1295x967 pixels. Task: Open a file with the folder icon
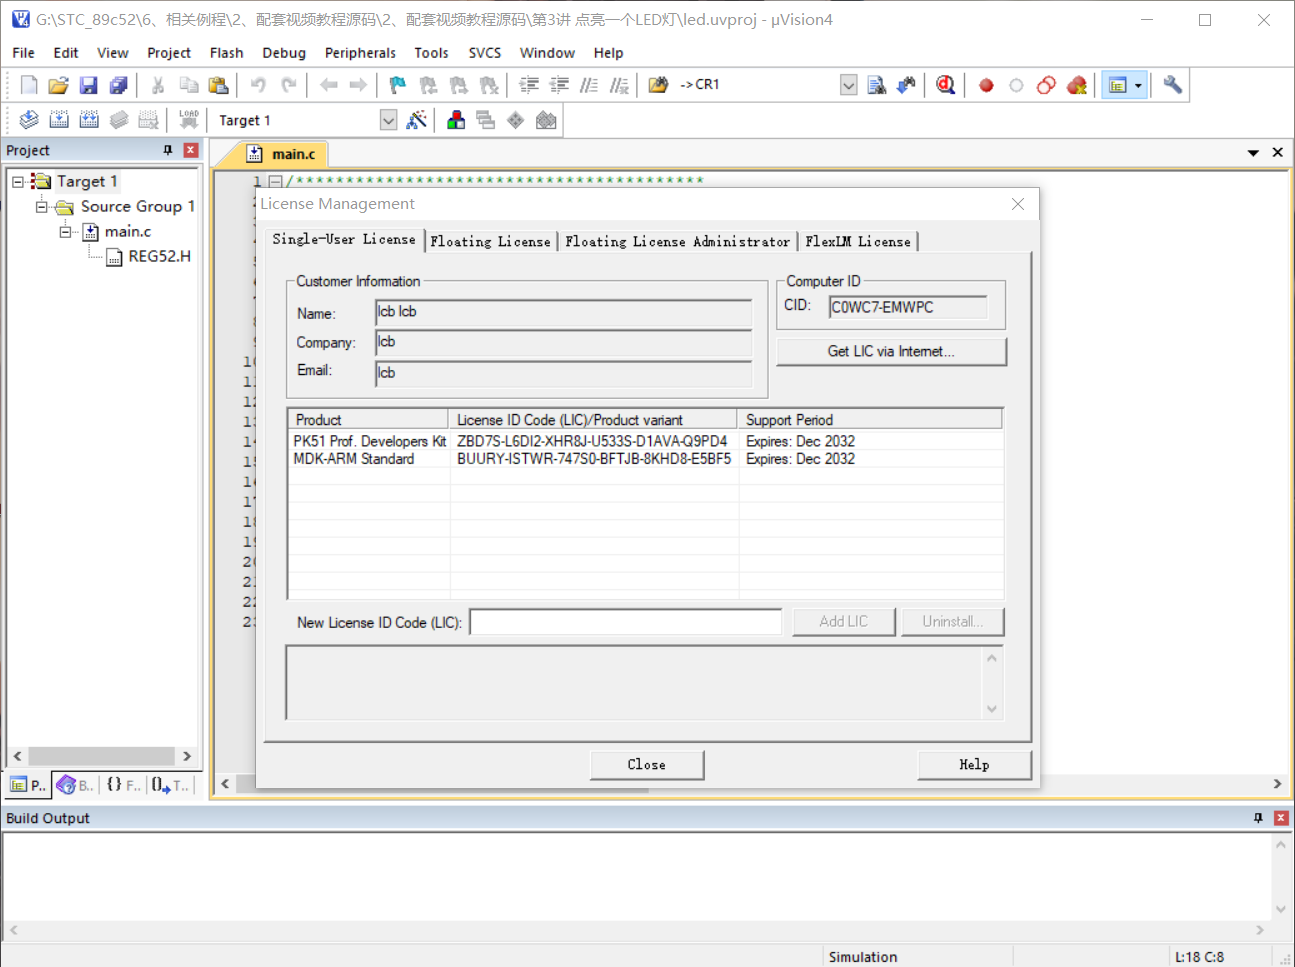pyautogui.click(x=59, y=85)
